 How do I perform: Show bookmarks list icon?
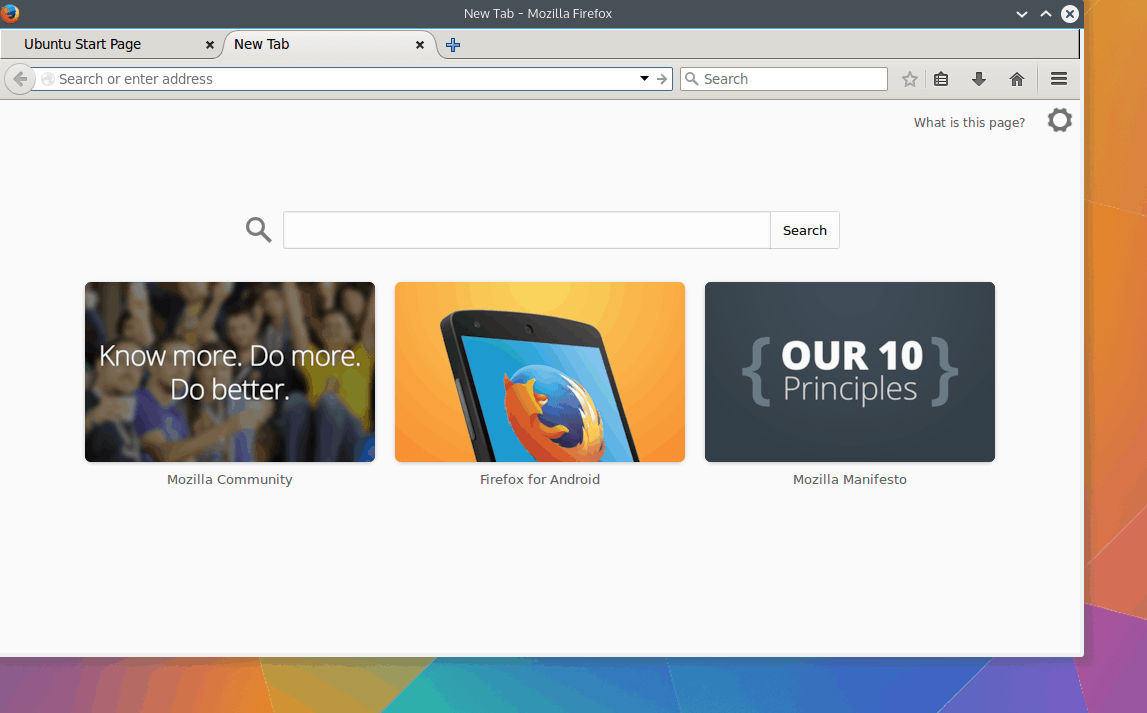tap(941, 79)
